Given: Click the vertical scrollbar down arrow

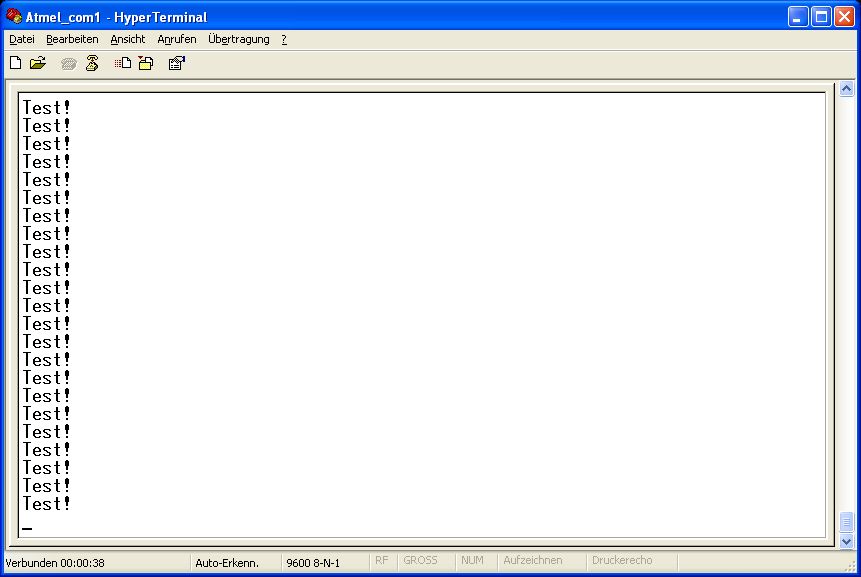Looking at the screenshot, I should click(x=847, y=541).
